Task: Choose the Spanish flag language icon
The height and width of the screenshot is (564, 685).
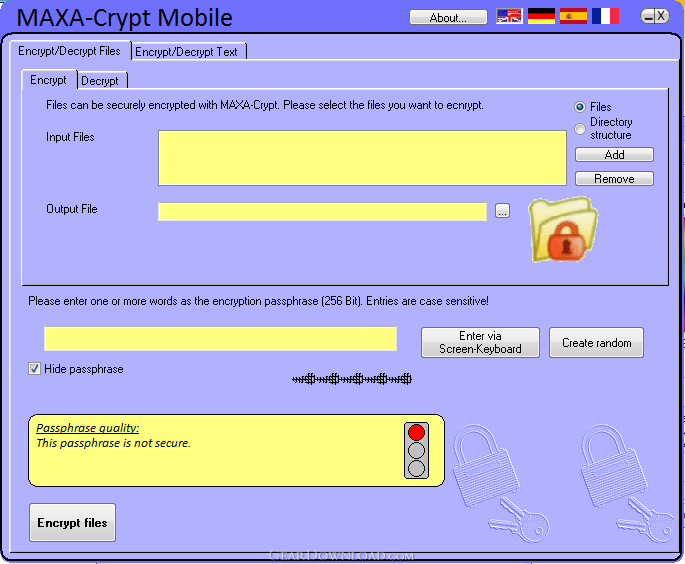Action: tap(573, 16)
